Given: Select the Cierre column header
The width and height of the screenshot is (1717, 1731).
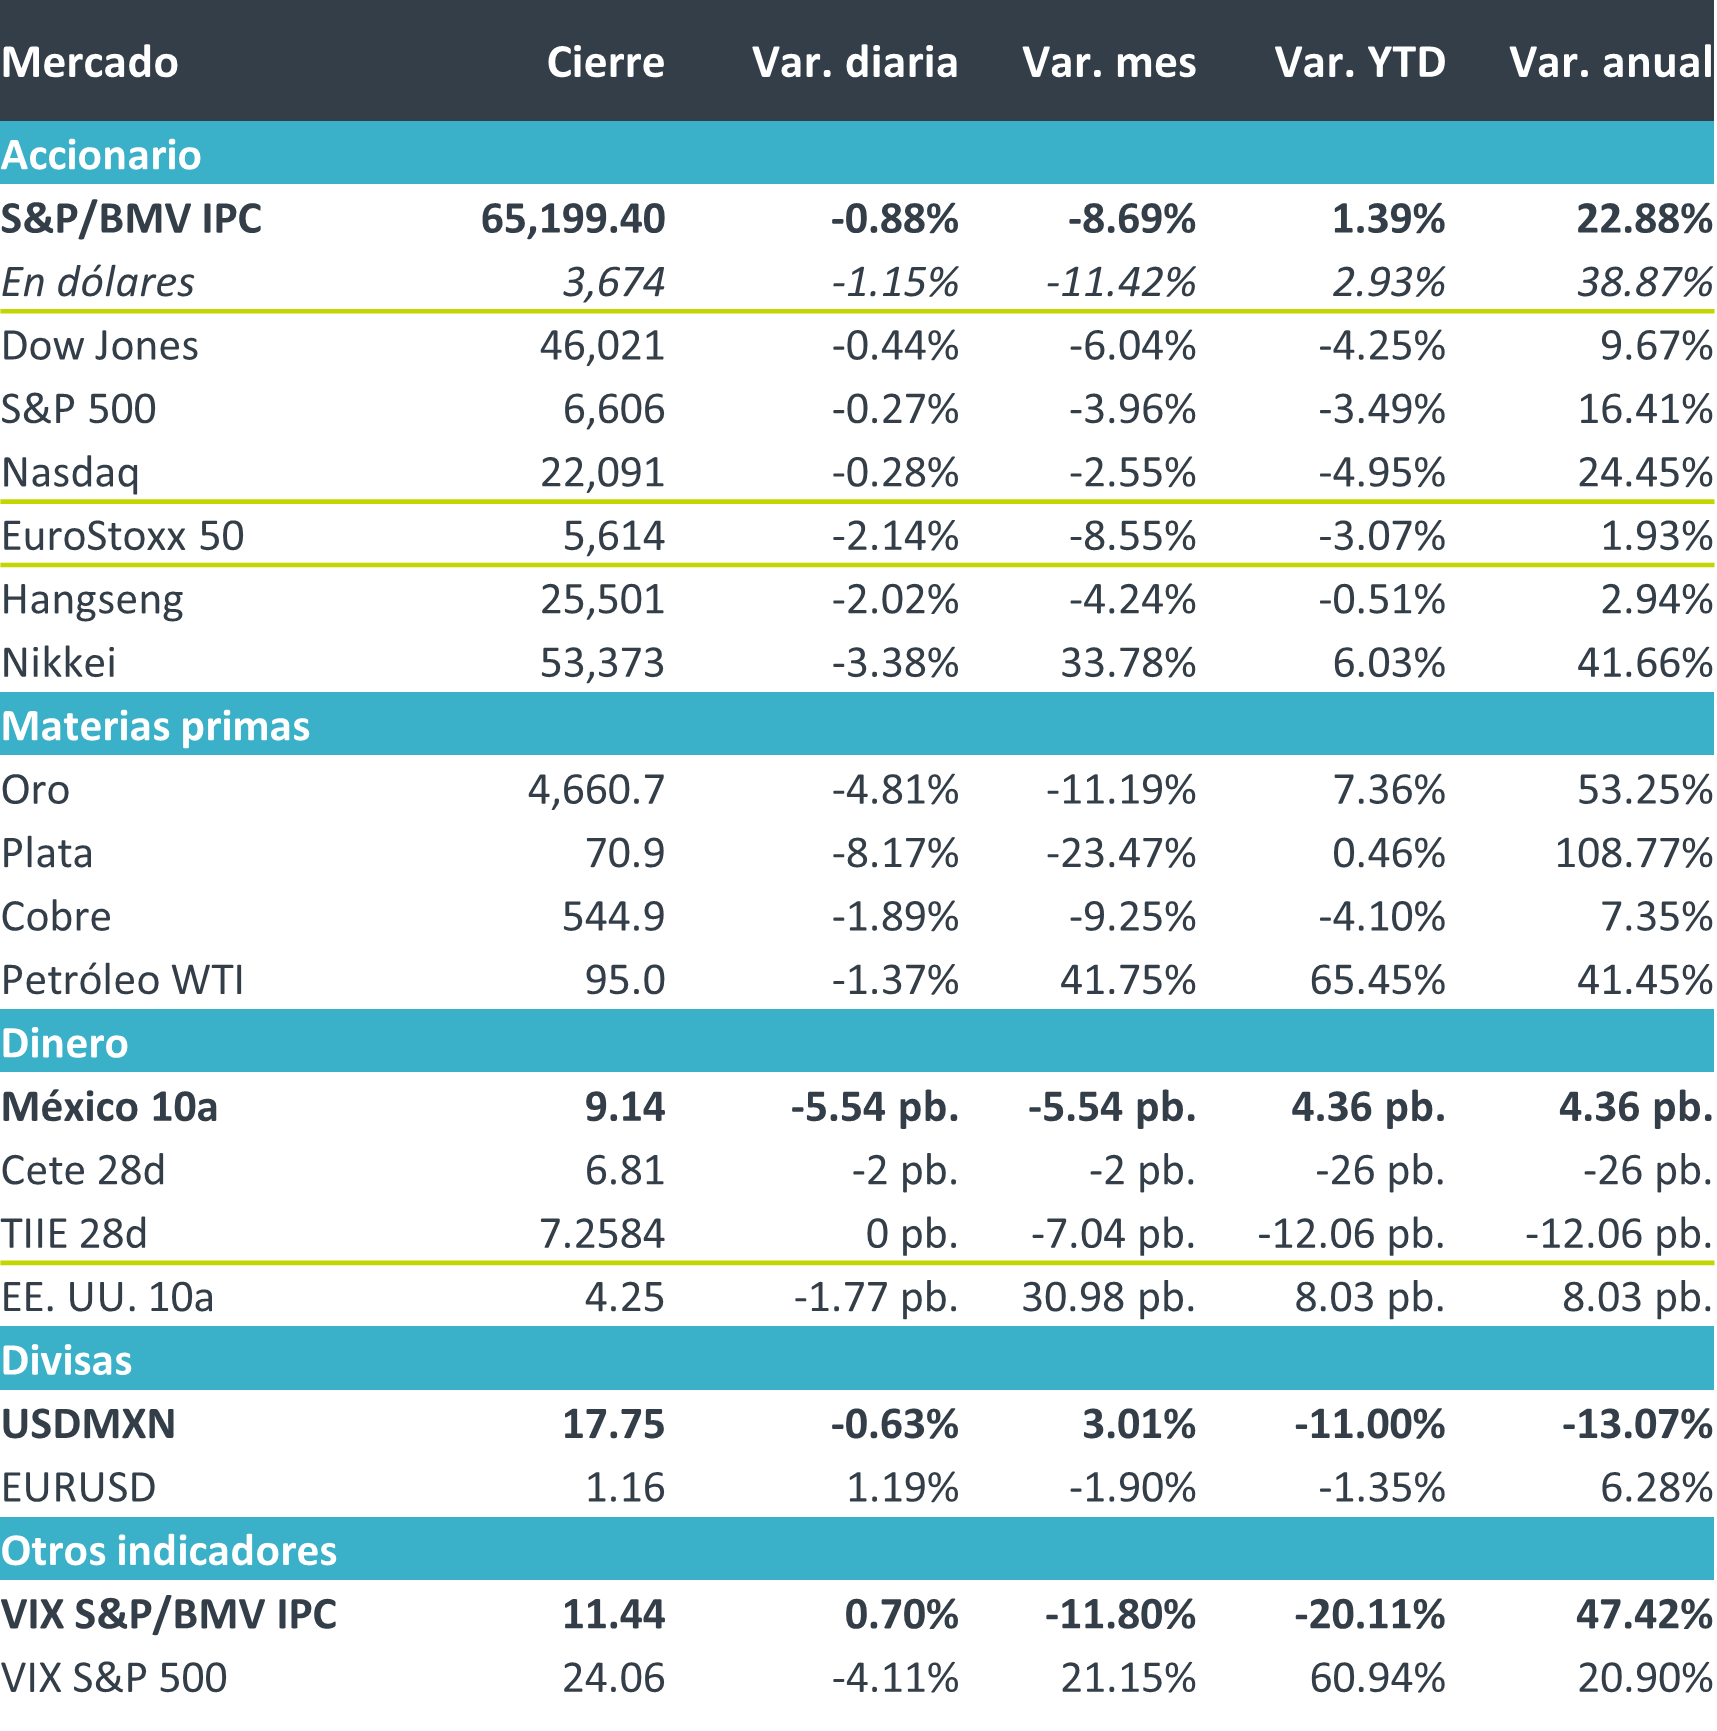Looking at the screenshot, I should [x=605, y=62].
